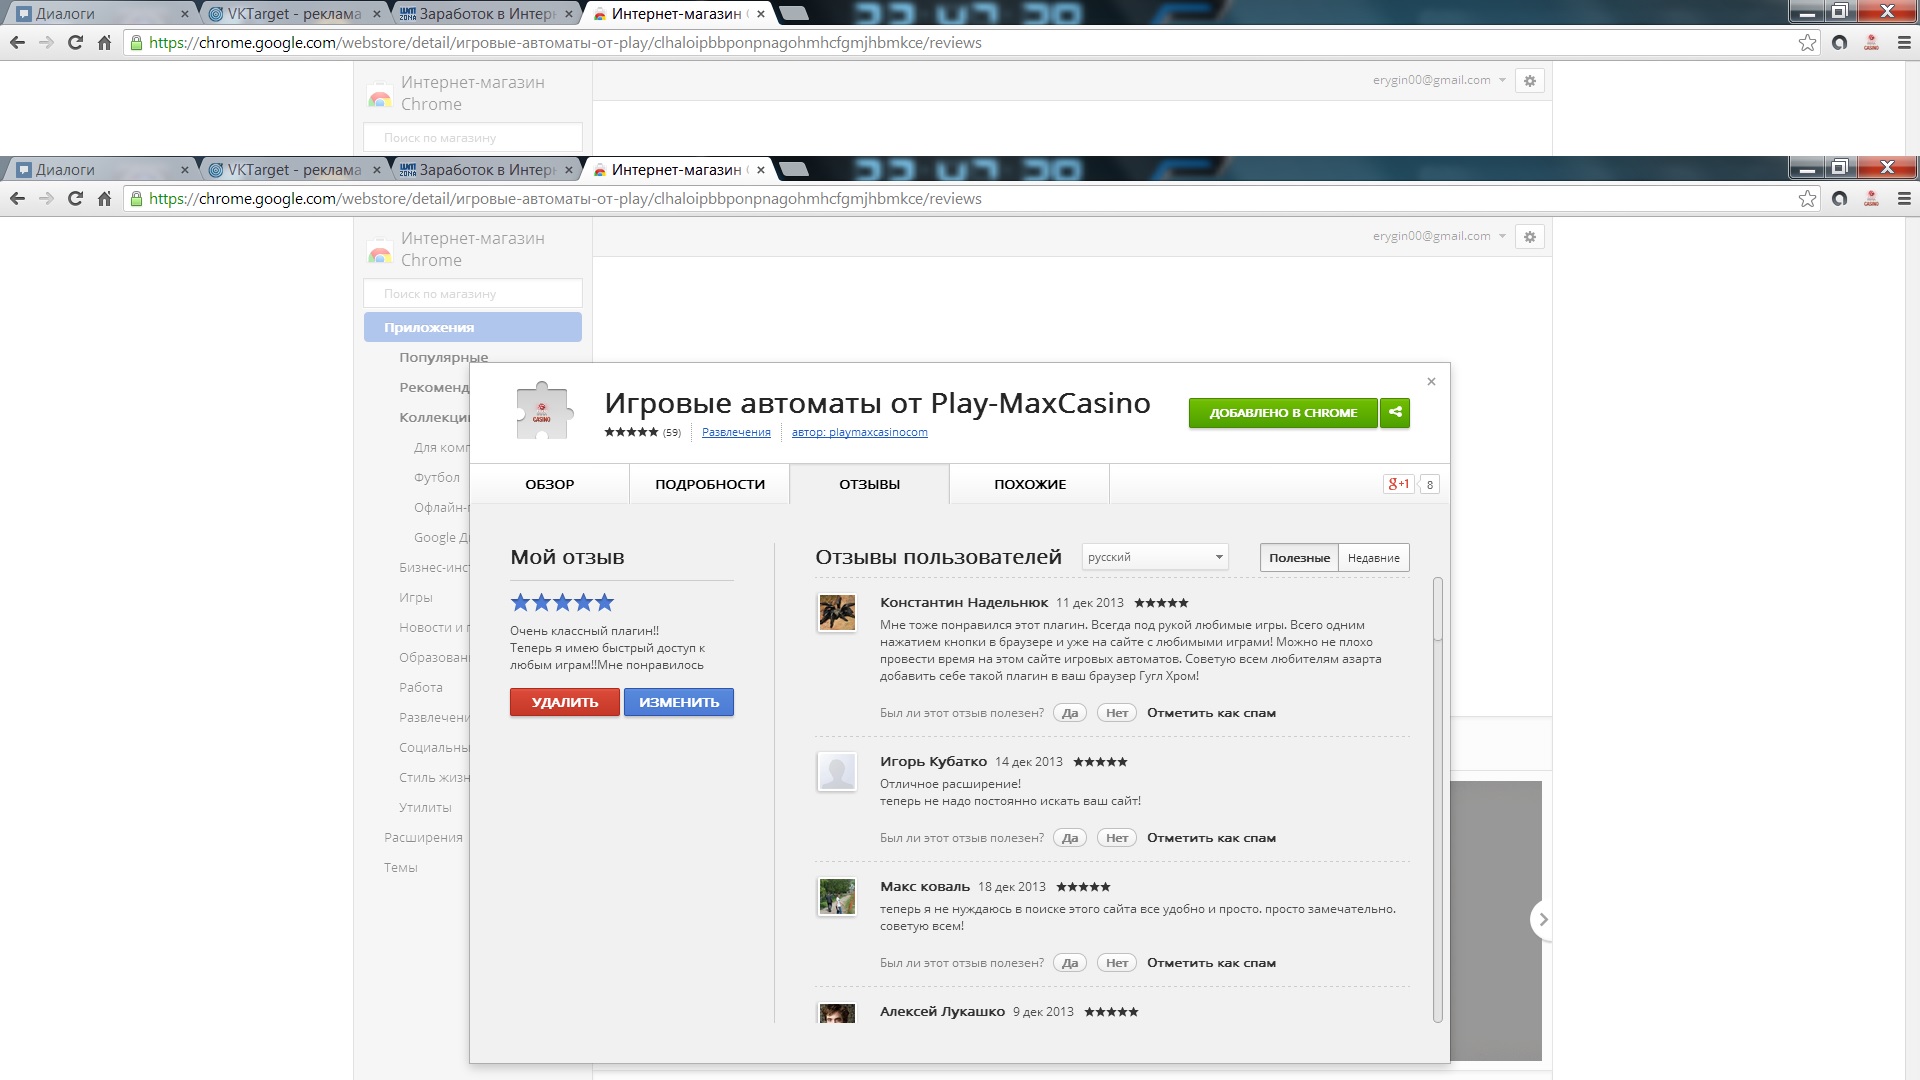The image size is (1920, 1080).
Task: Flag Константин Надельнюк's review as spam
Action: [1211, 713]
